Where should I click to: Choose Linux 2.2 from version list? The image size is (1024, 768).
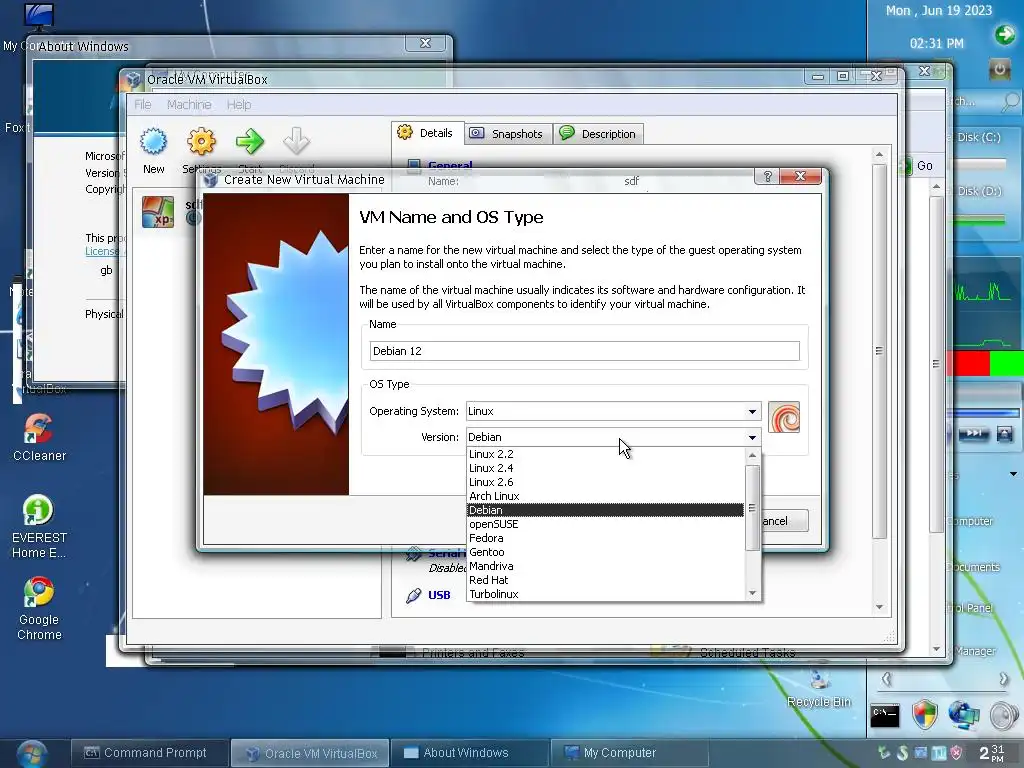(605, 454)
